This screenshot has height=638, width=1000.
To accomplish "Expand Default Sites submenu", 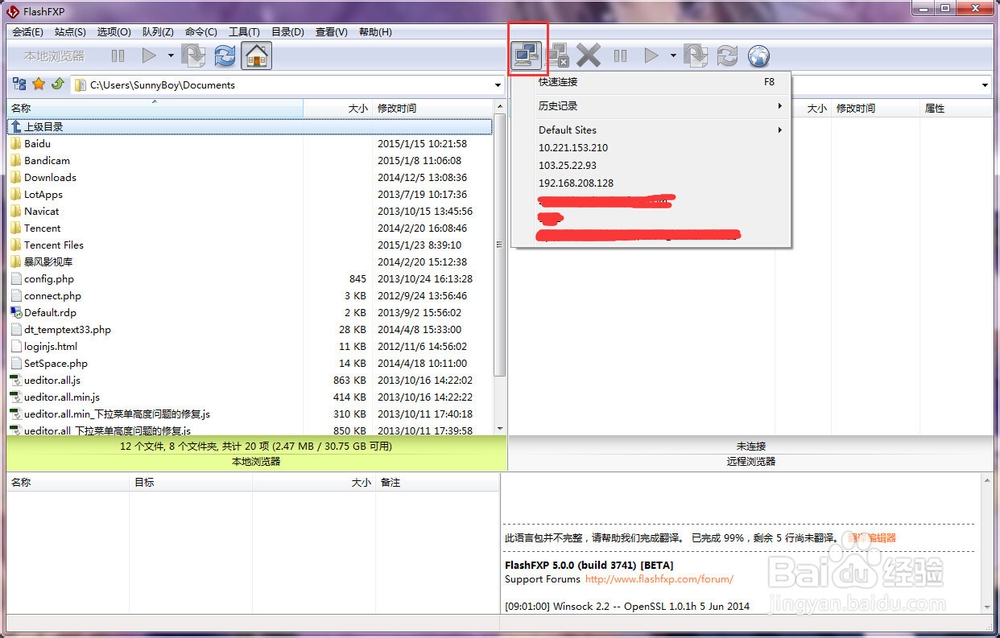I will click(651, 130).
